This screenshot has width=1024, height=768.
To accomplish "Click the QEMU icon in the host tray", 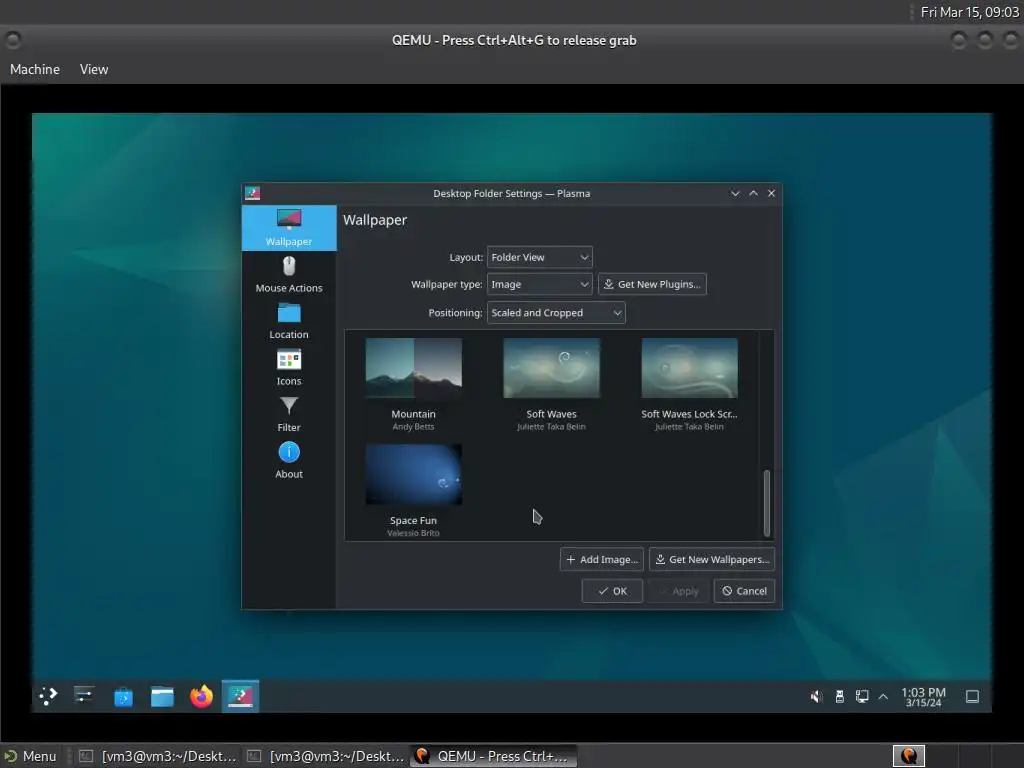I will coord(908,756).
